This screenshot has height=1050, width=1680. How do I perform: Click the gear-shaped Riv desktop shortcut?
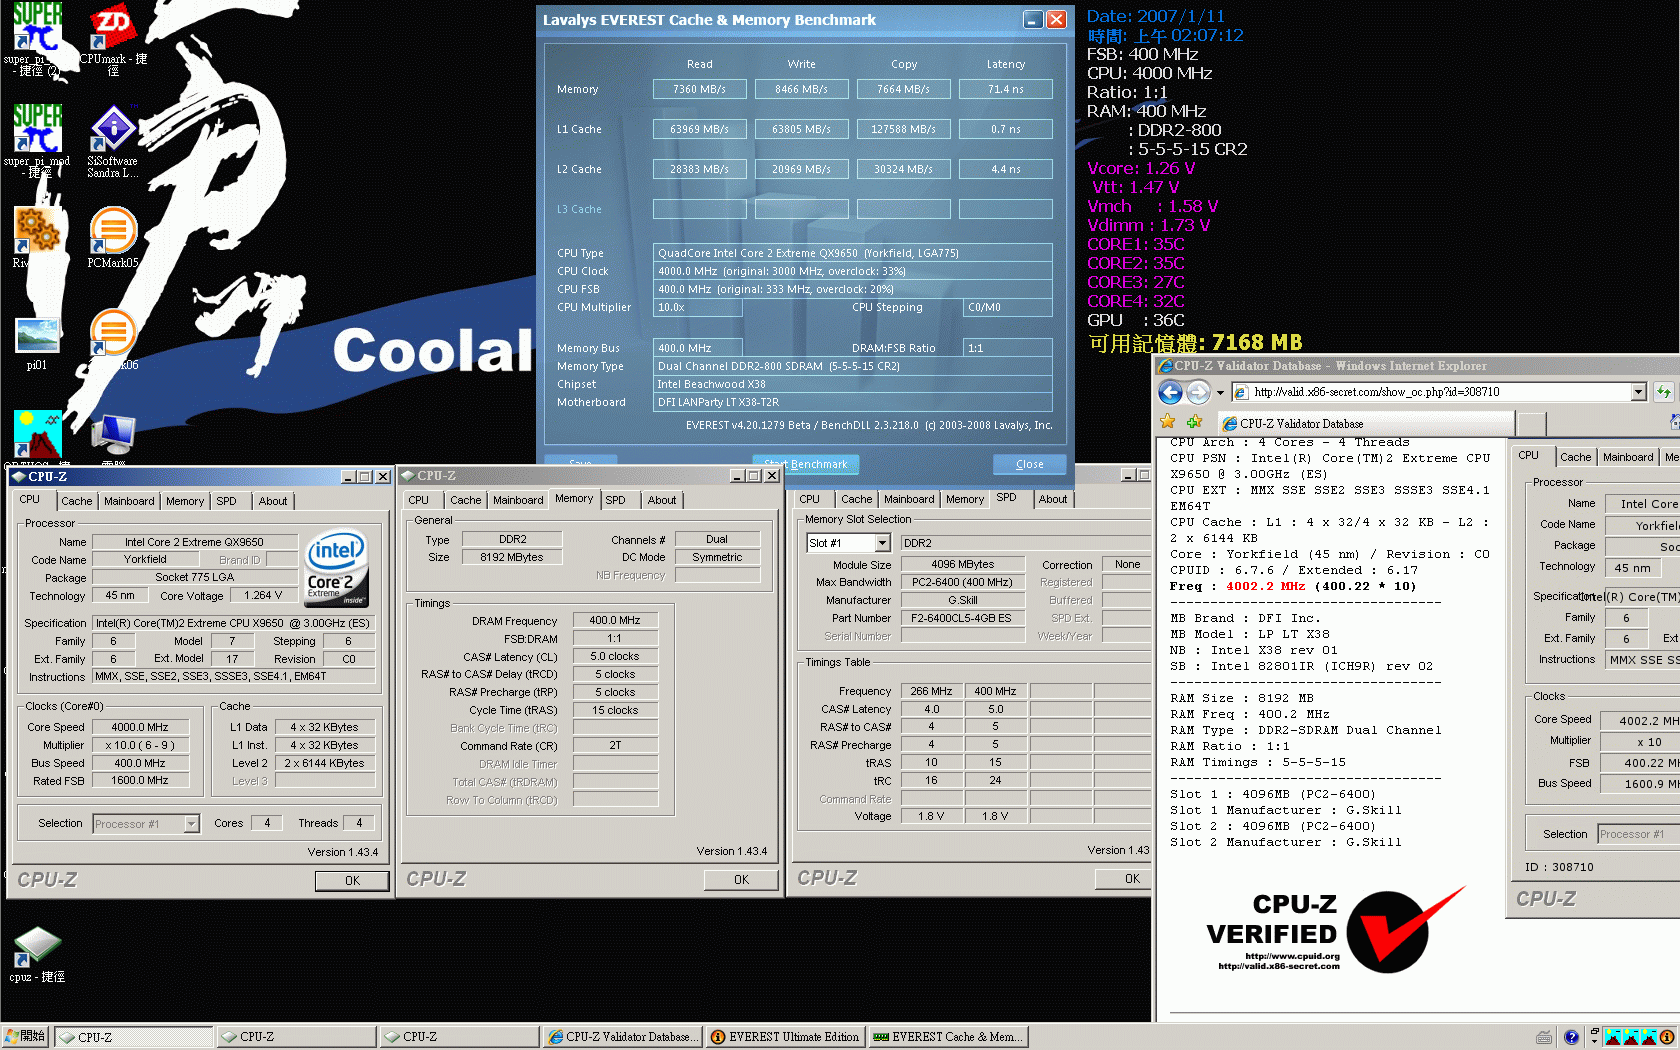[37, 231]
